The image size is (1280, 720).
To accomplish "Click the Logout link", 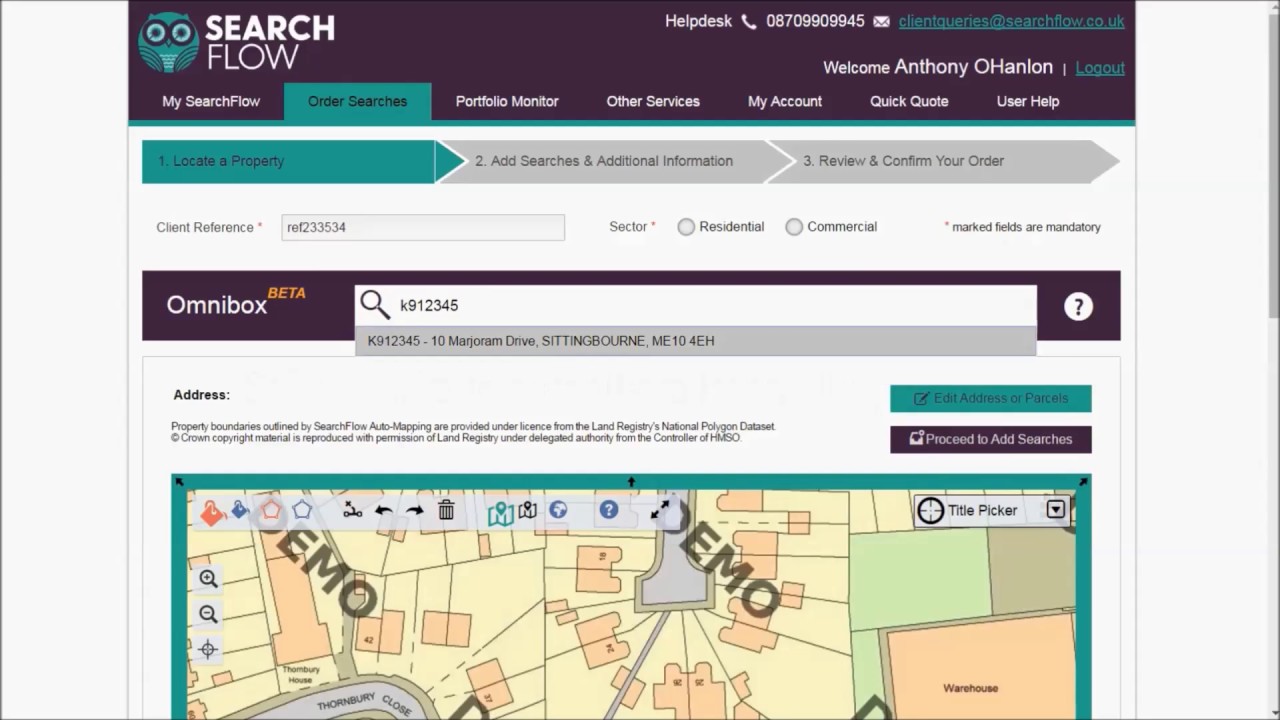I will pyautogui.click(x=1100, y=68).
